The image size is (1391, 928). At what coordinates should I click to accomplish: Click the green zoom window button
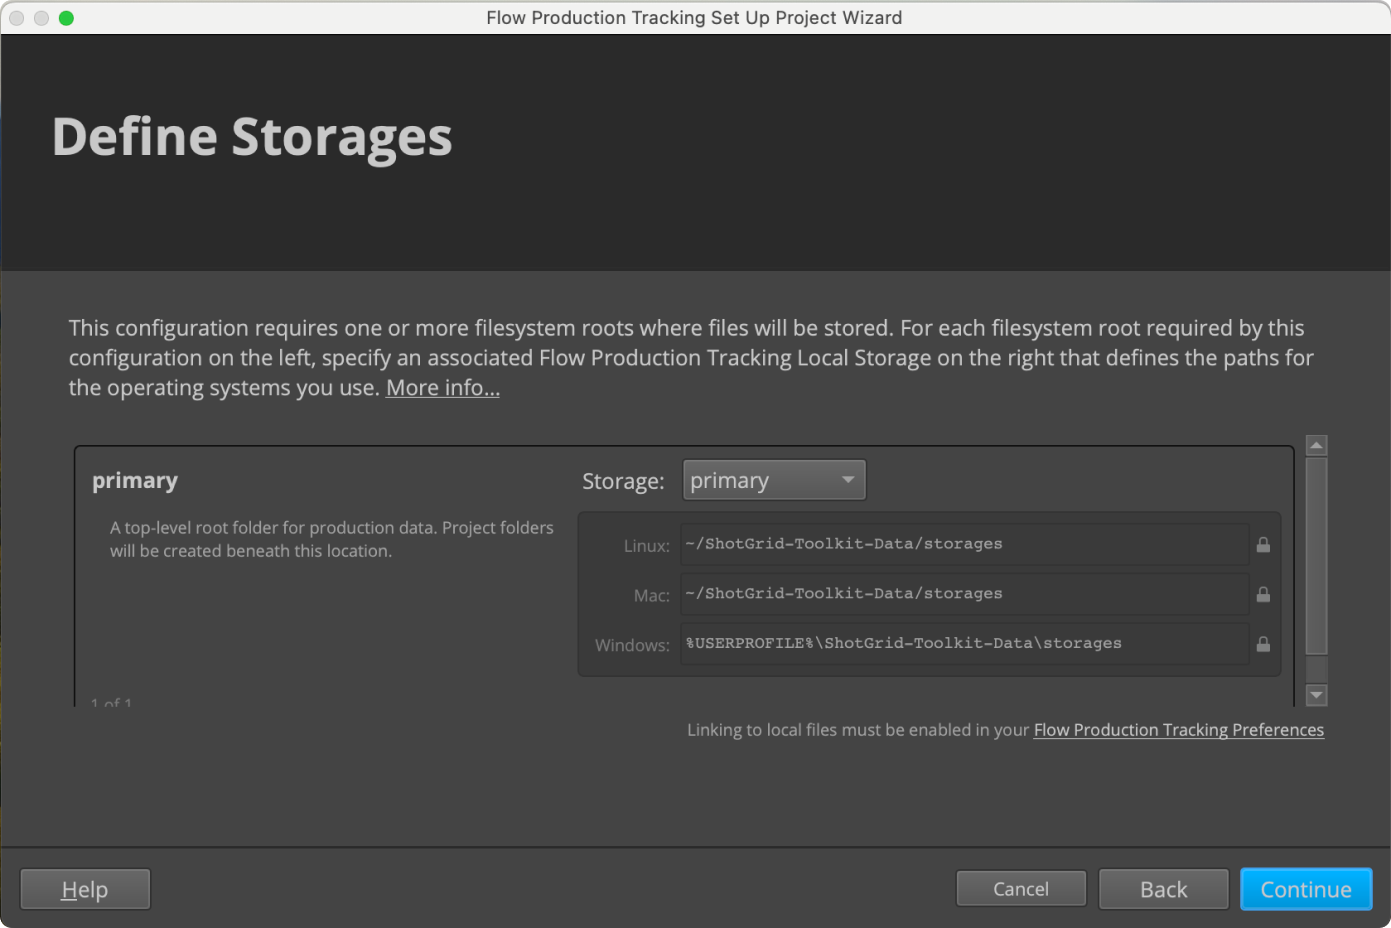[x=66, y=18]
